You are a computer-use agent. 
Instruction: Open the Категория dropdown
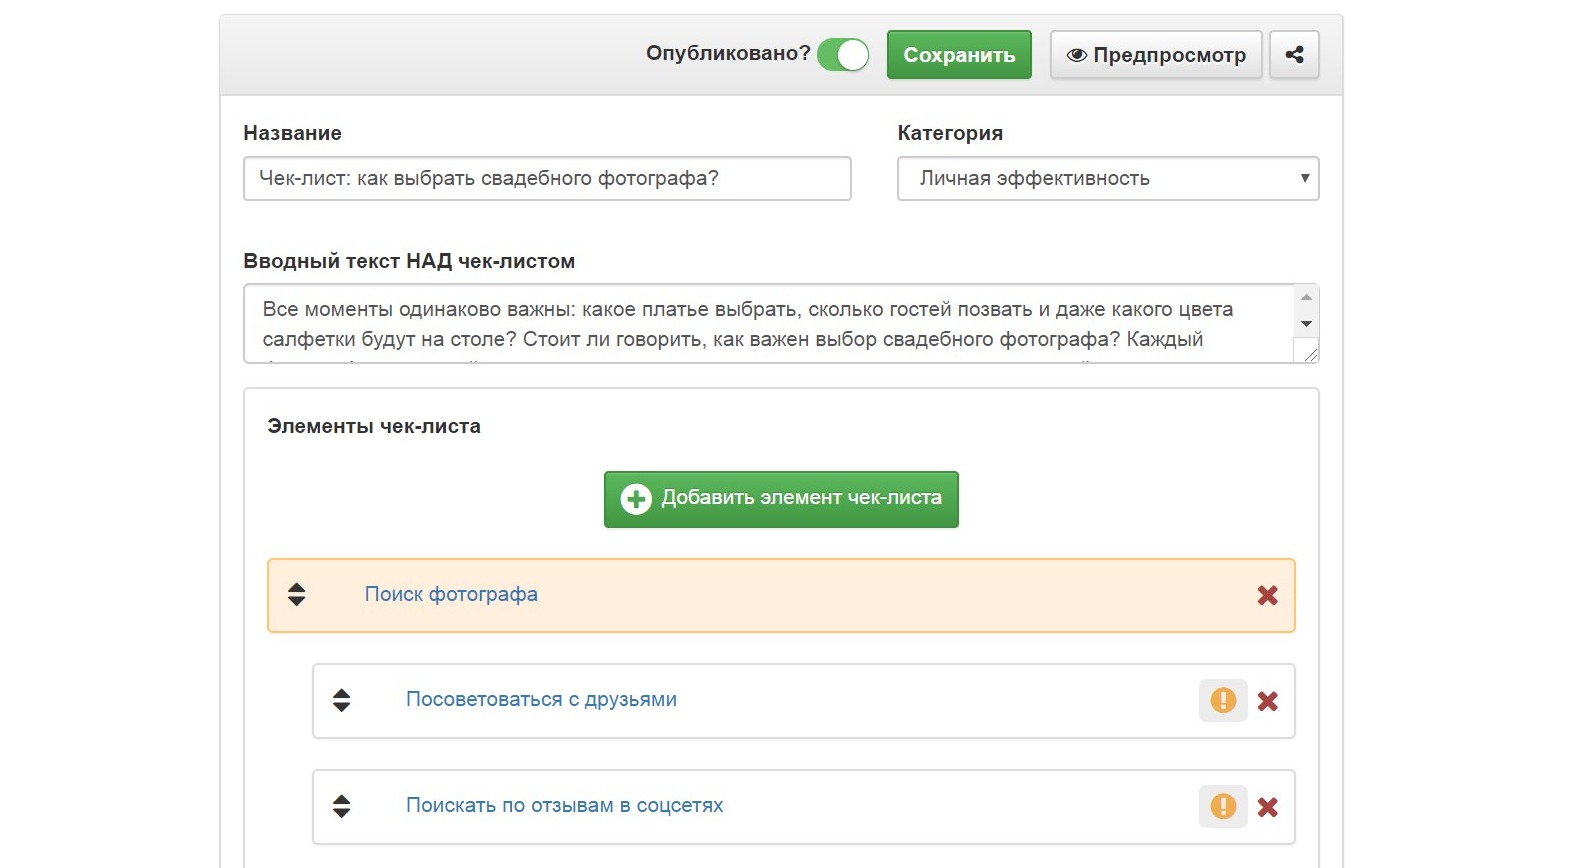coord(1108,178)
